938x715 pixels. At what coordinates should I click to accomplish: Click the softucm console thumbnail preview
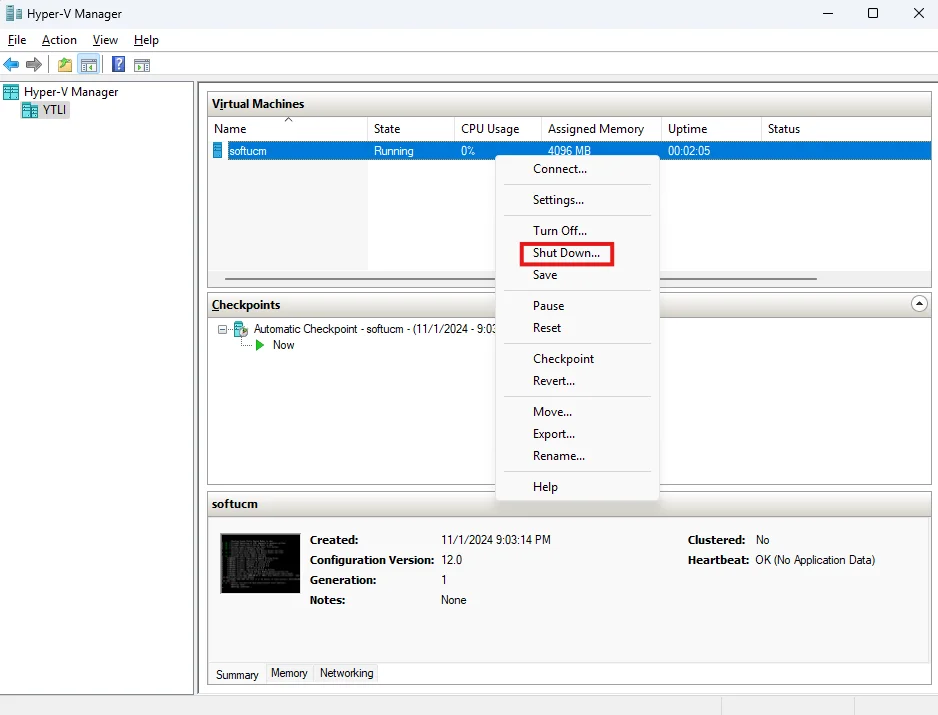tap(260, 564)
